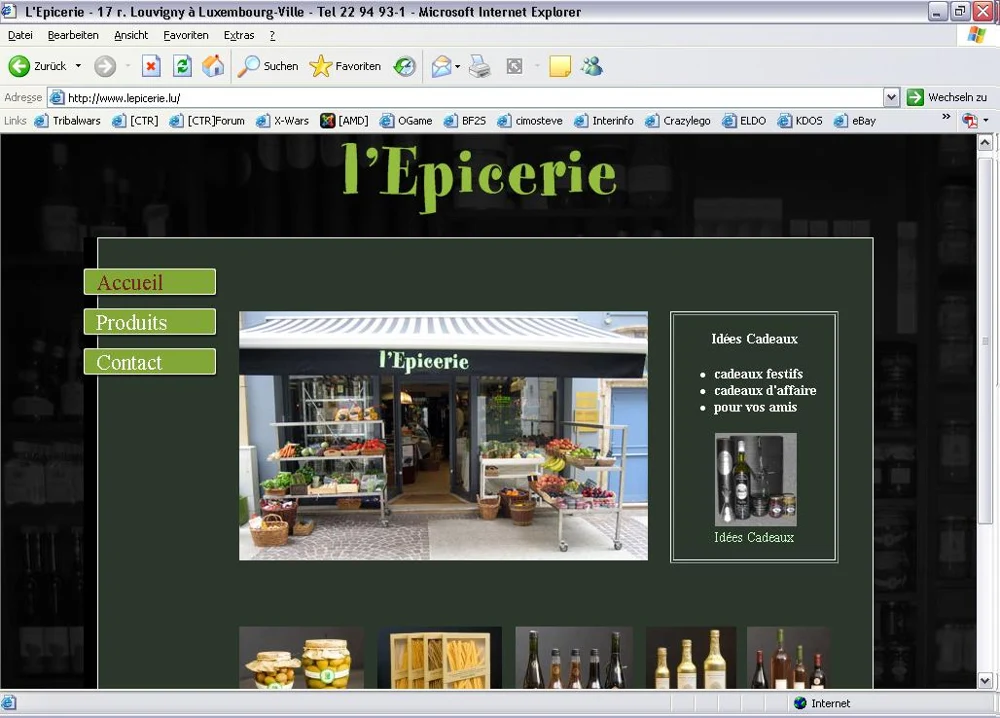Click the Internet zone globe in status bar
The image size is (1000, 718).
point(800,703)
